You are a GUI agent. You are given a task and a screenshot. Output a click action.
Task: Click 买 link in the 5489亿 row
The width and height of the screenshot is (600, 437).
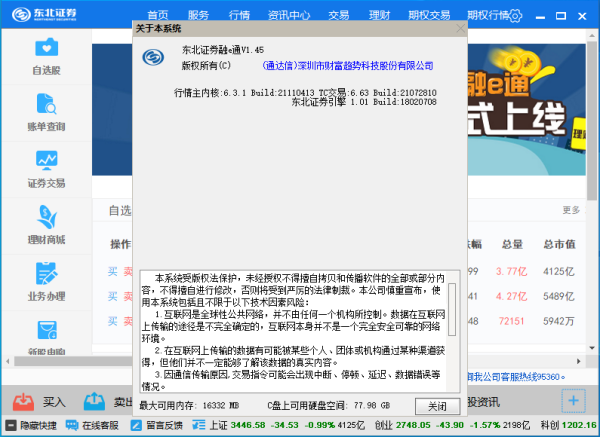pyautogui.click(x=112, y=296)
